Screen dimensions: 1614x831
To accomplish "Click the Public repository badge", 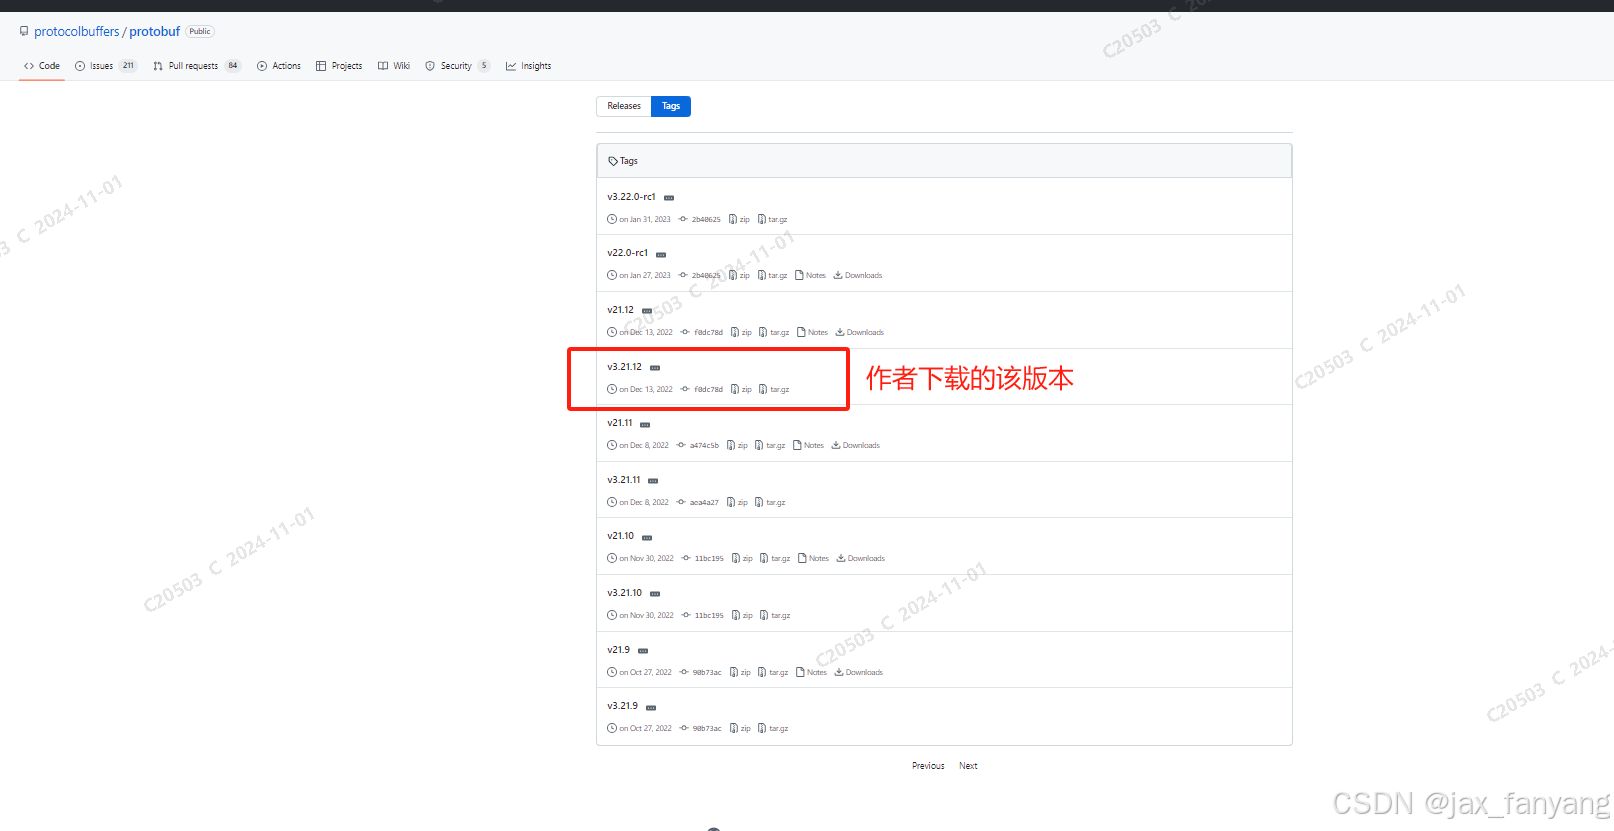I will tap(200, 32).
